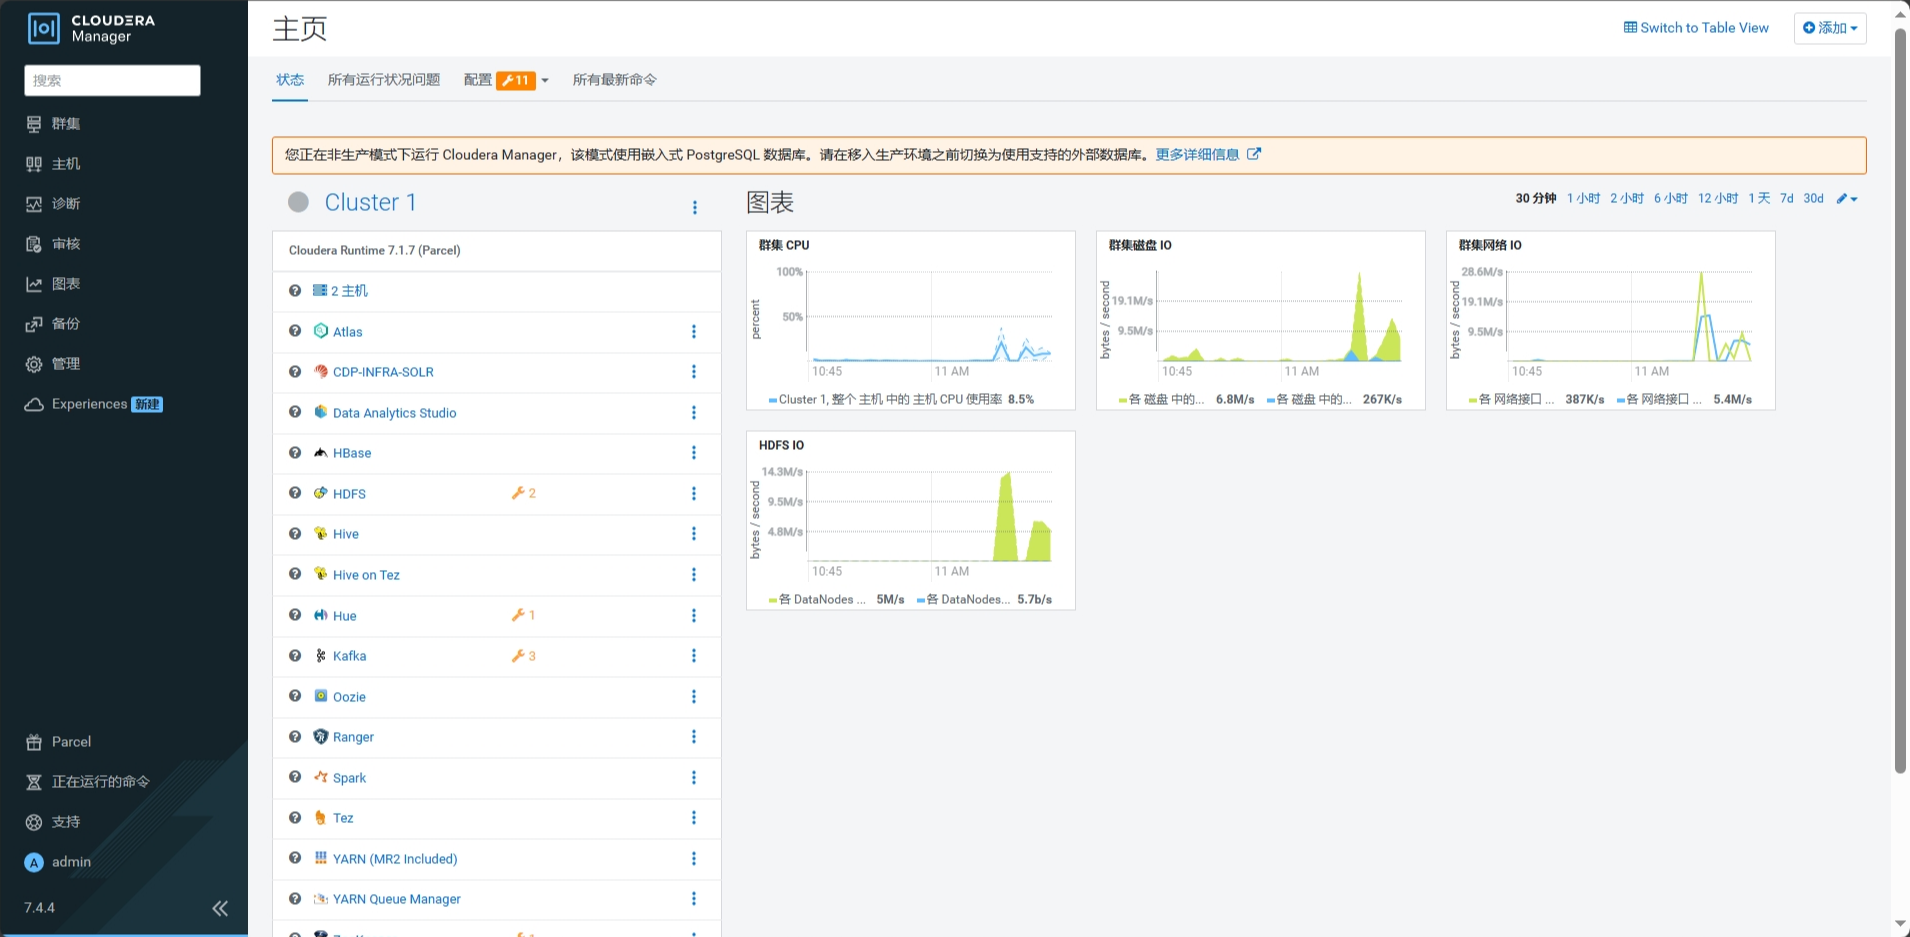
Task: Open the 诊断 sidebar menu
Action: [x=54, y=204]
